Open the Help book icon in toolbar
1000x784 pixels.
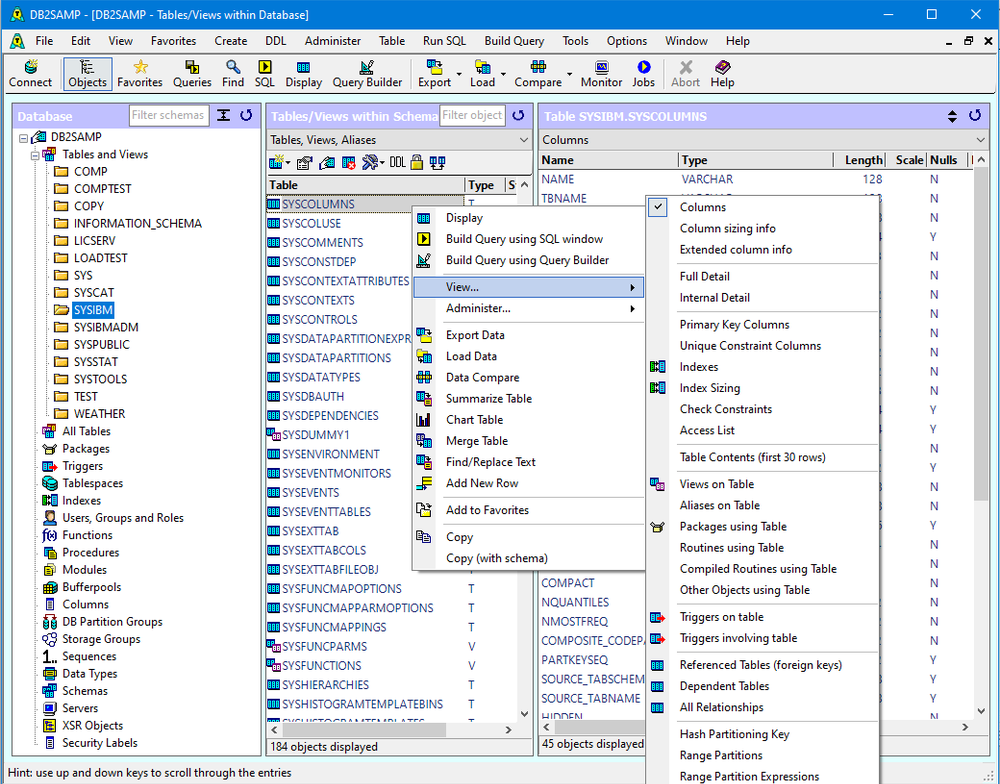coord(723,73)
